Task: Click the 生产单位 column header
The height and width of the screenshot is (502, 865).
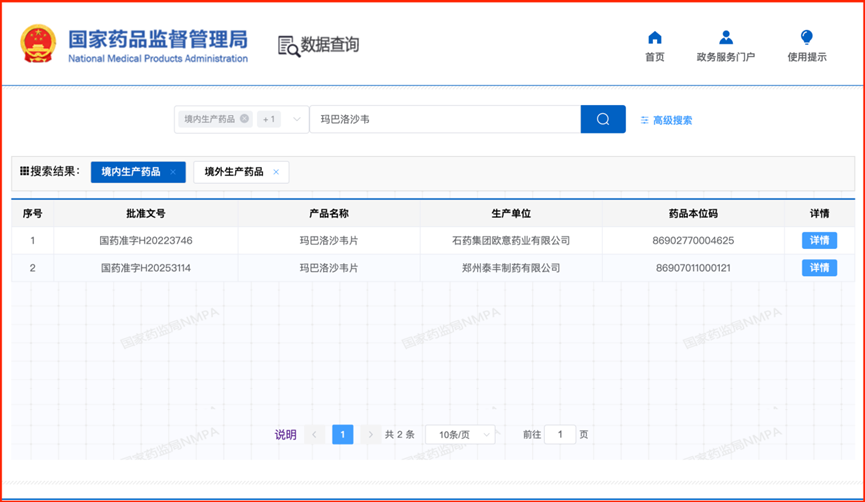Action: click(511, 213)
